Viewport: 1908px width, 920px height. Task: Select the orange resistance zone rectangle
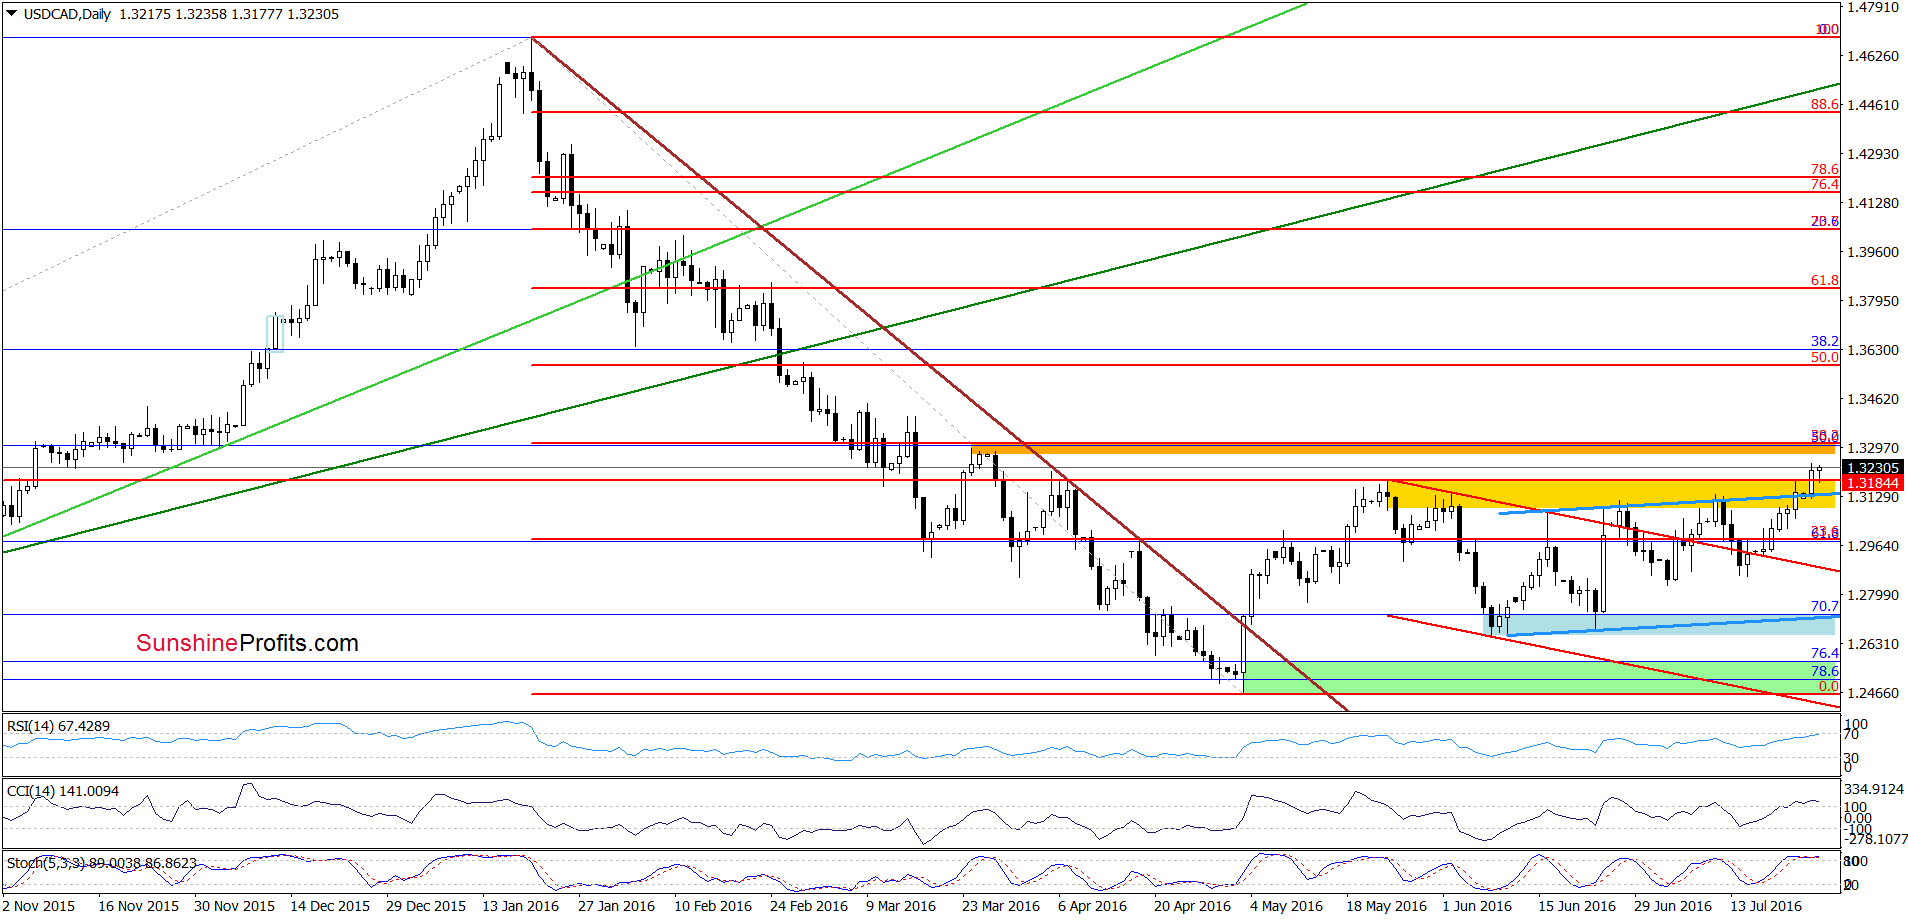(1405, 449)
